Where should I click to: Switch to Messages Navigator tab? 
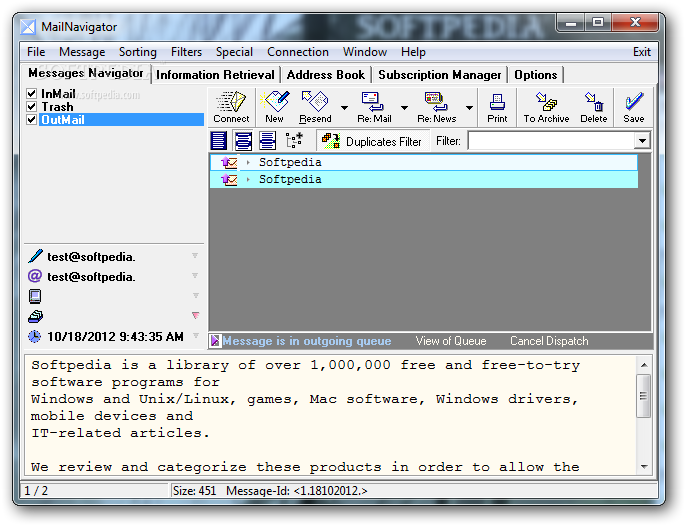(x=86, y=73)
